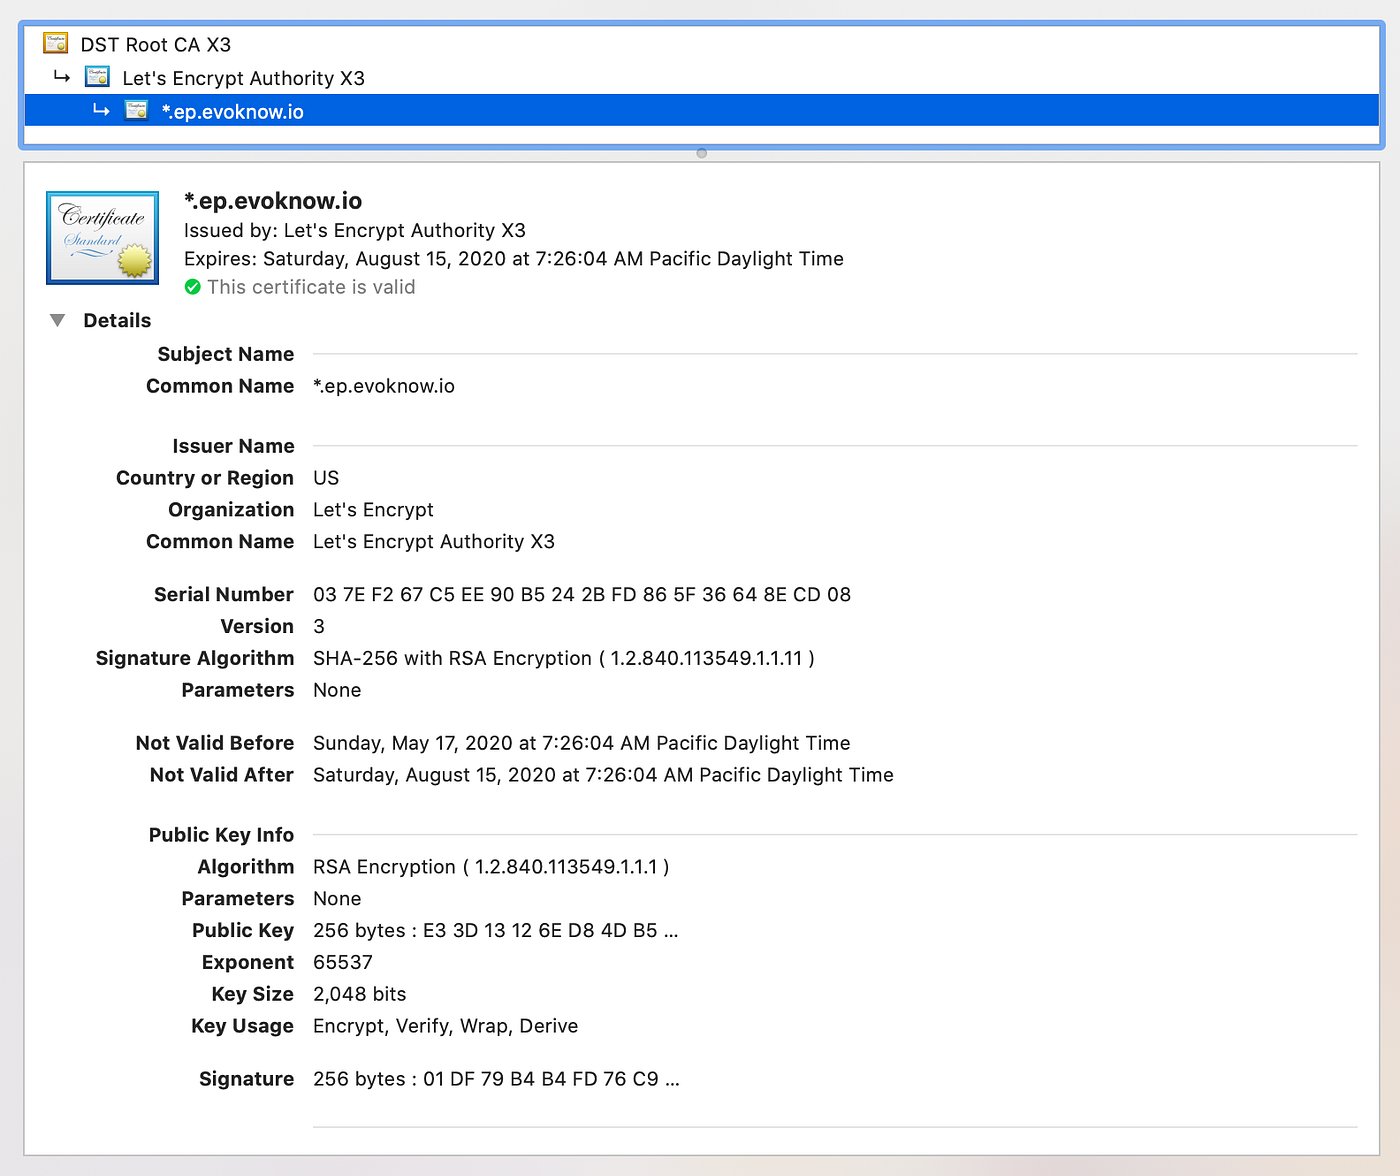
Task: Click the Let's Encrypt Authority X3 certificate icon
Action: click(97, 77)
